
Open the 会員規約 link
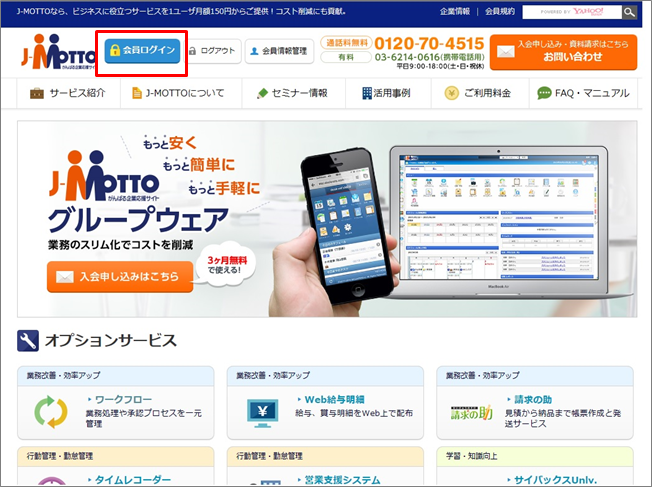(x=500, y=12)
